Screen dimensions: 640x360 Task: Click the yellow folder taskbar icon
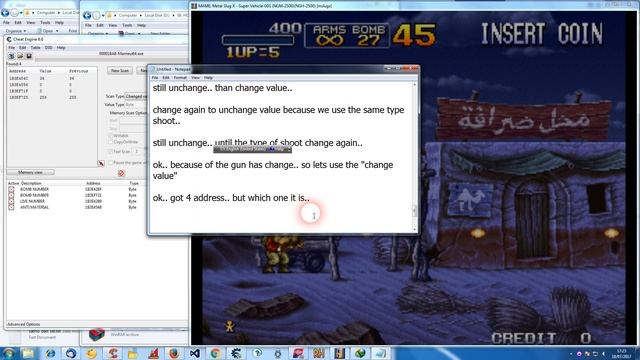pyautogui.click(x=133, y=353)
